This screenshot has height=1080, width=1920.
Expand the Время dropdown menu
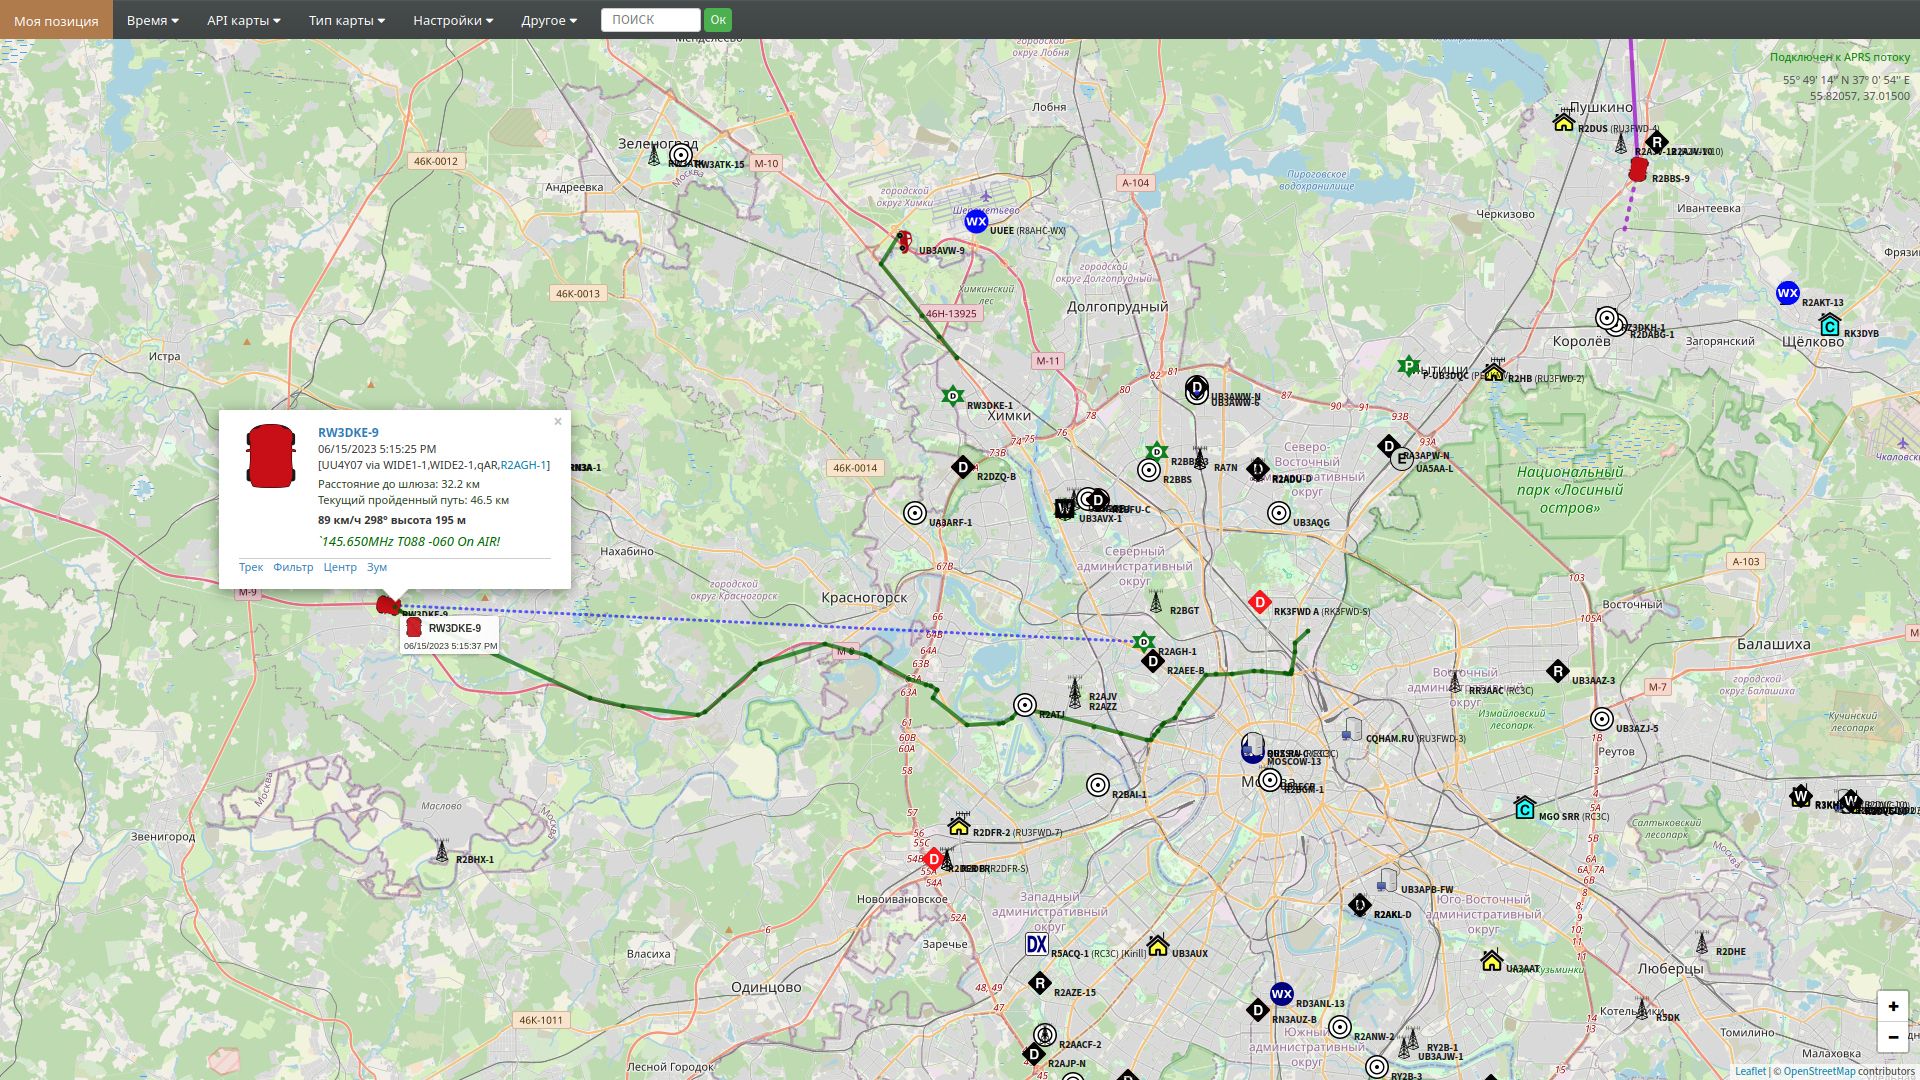coord(152,20)
